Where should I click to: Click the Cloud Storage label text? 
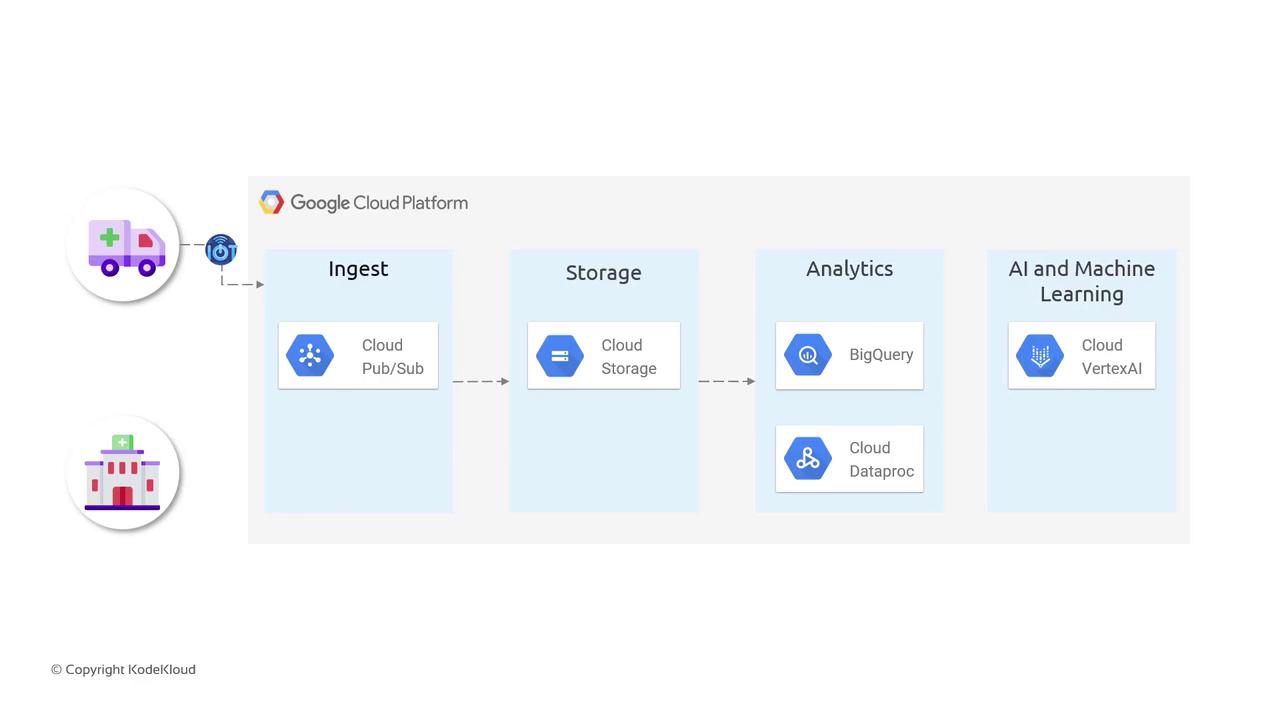click(628, 357)
